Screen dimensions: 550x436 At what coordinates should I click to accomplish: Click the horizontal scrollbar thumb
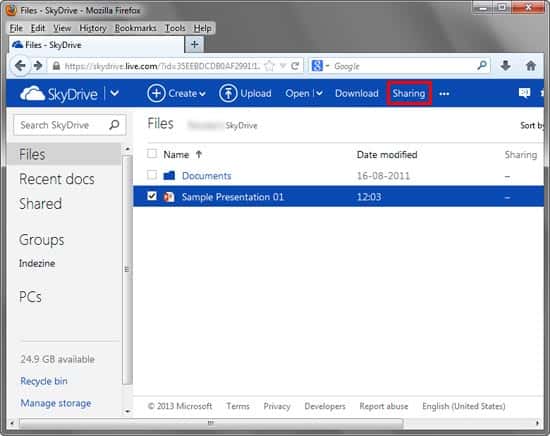pyautogui.click(x=211, y=423)
